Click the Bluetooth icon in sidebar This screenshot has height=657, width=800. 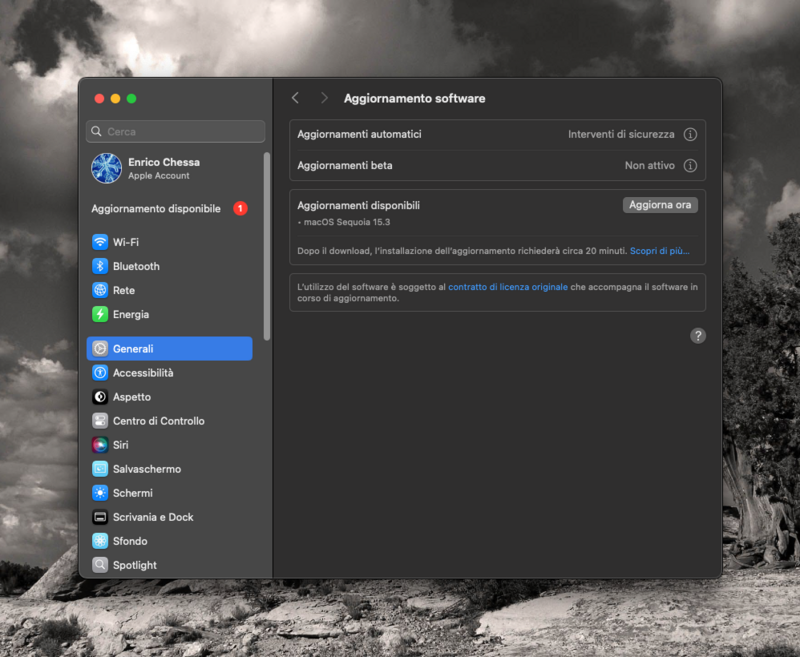pos(100,266)
